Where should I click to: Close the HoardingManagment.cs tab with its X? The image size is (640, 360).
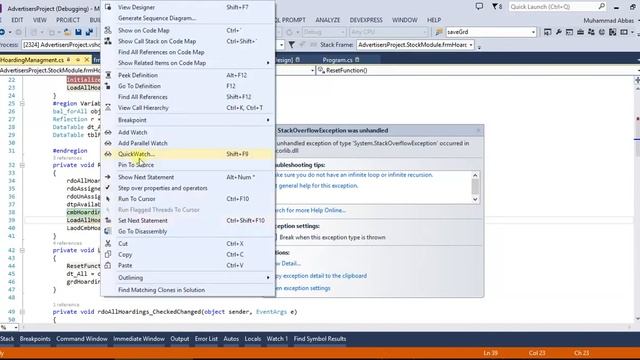coord(87,60)
